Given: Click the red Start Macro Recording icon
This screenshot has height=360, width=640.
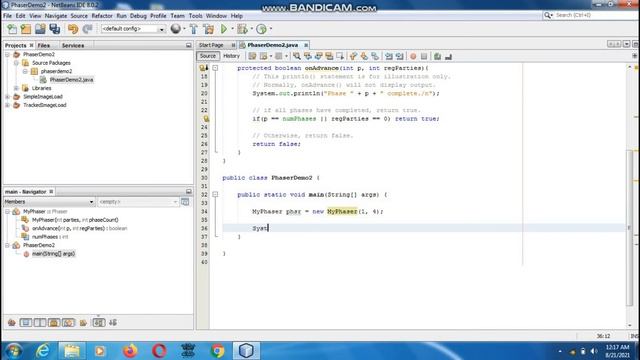Looking at the screenshot, I should (413, 56).
